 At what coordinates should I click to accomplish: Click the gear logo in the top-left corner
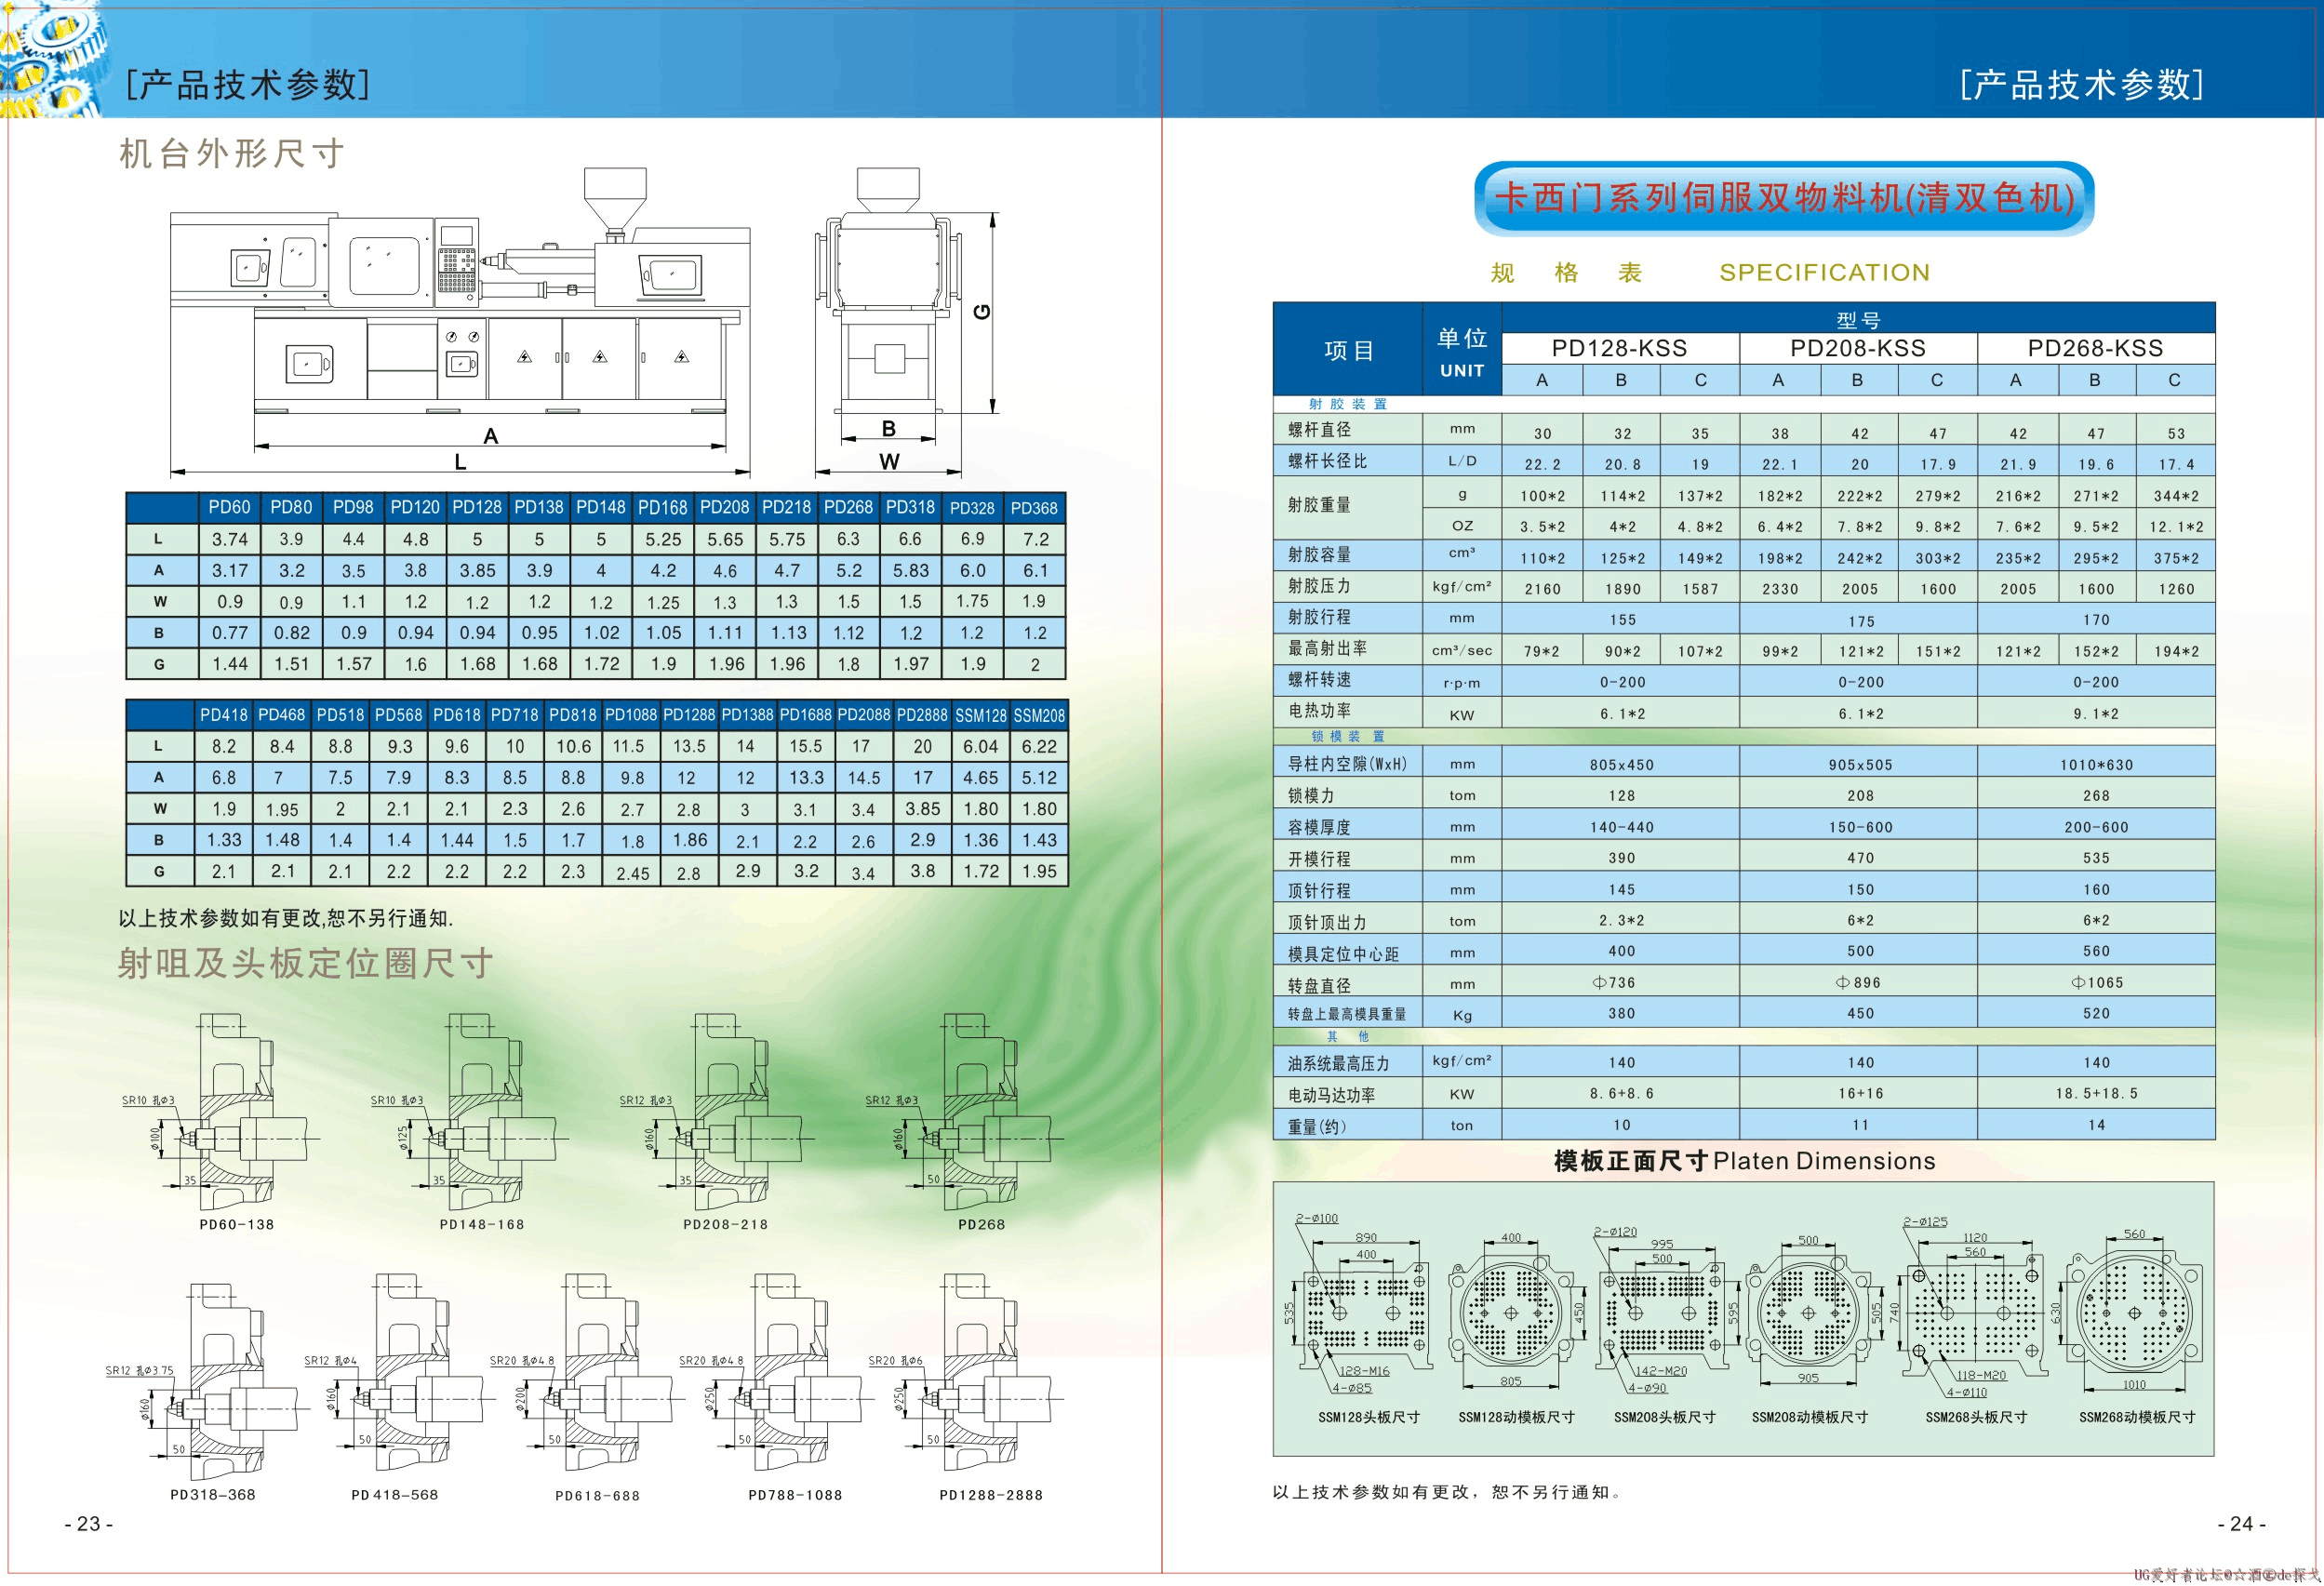point(52,58)
